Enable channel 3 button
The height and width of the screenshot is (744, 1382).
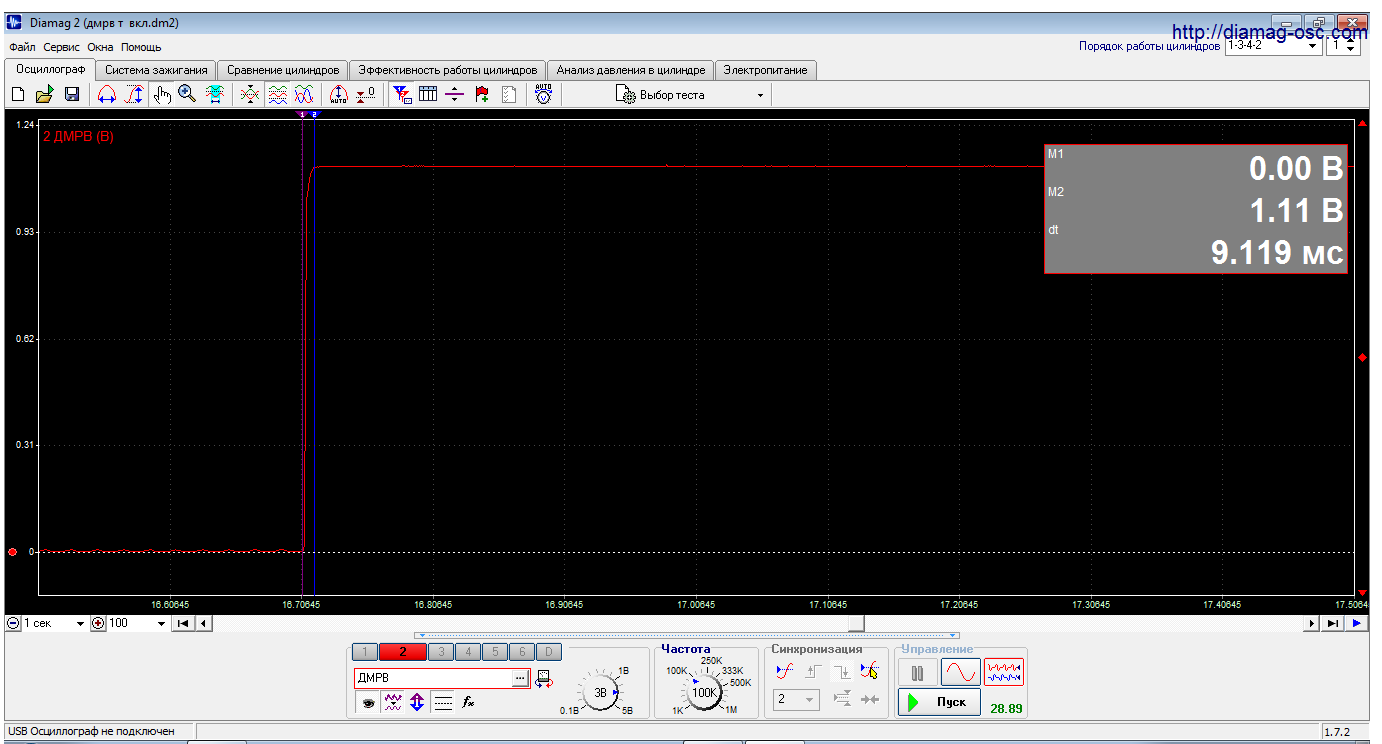click(441, 652)
